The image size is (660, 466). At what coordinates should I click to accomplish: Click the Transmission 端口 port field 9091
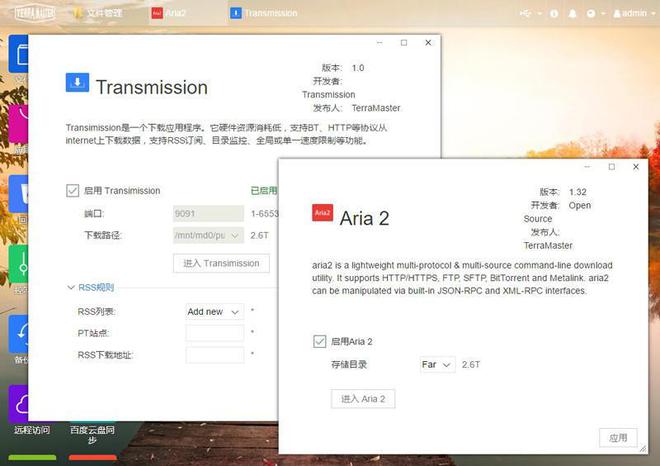click(208, 213)
